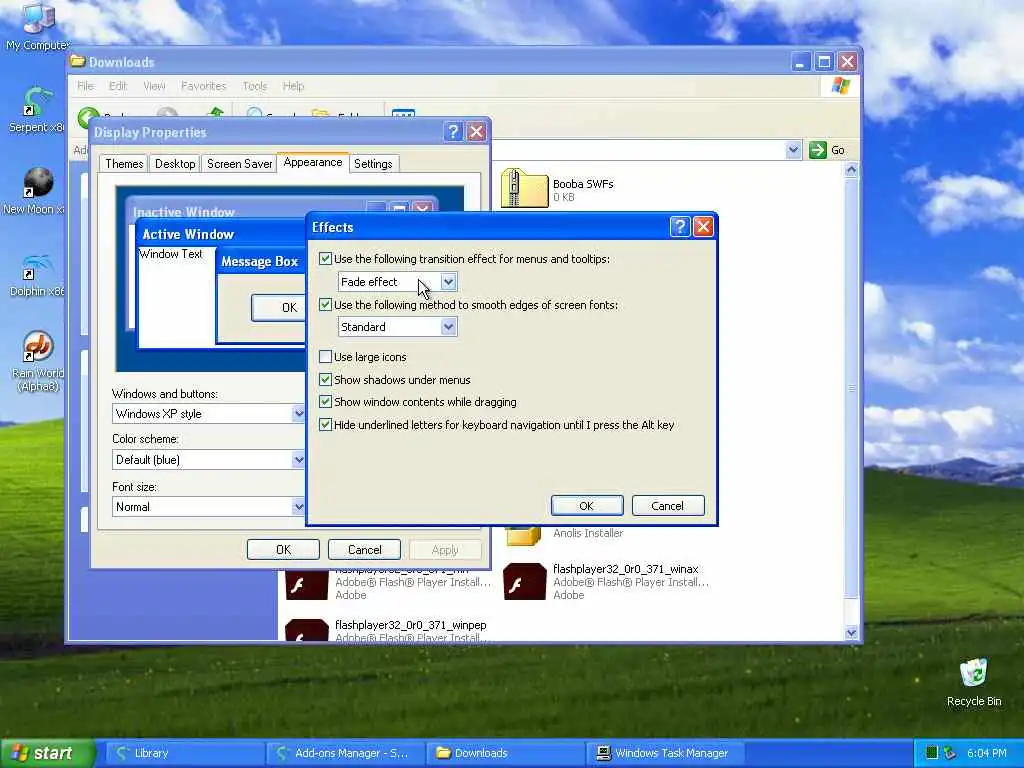The width and height of the screenshot is (1024, 768).
Task: Switch to the Screen Saver tab
Action: 239,164
